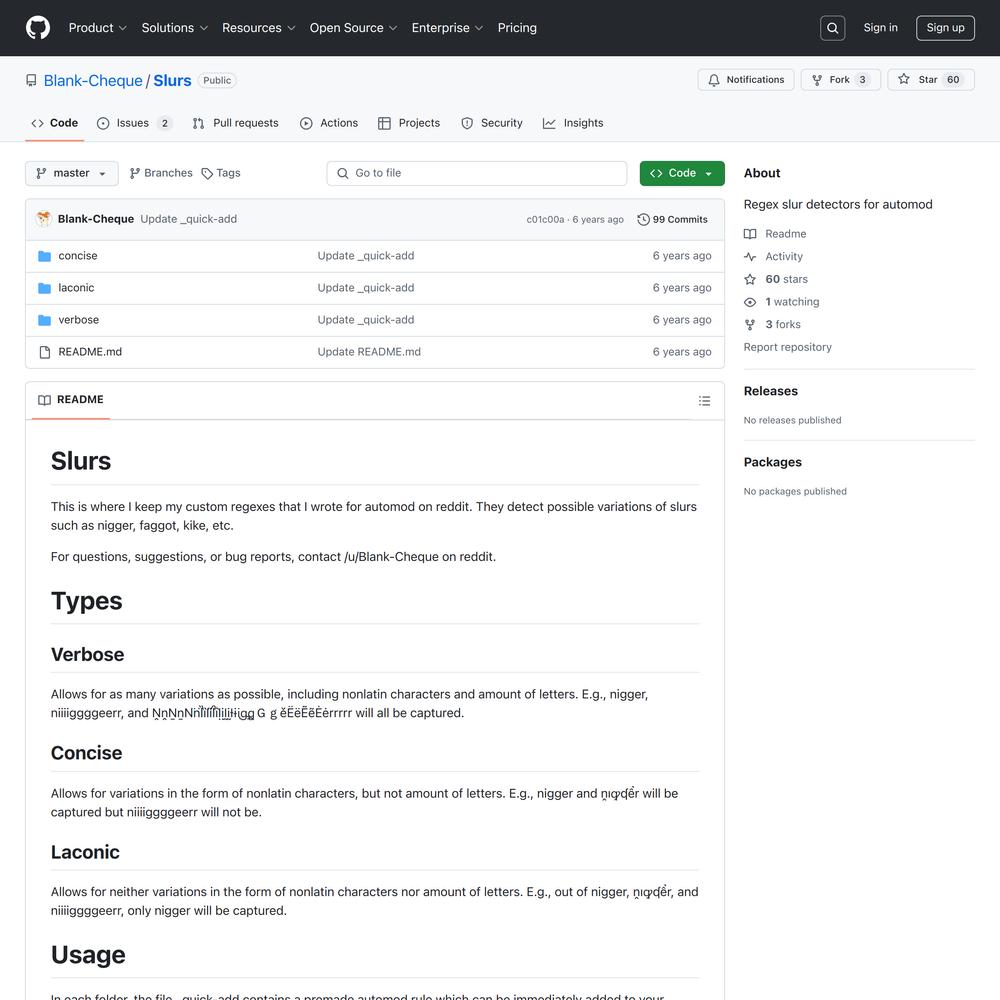Open the concise folder
The height and width of the screenshot is (1000, 1000).
[x=78, y=256]
